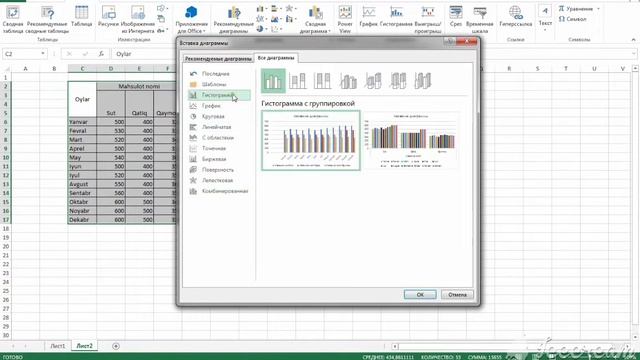
Task: Insert a Timeline (Временная шкала)
Action: tap(480, 20)
